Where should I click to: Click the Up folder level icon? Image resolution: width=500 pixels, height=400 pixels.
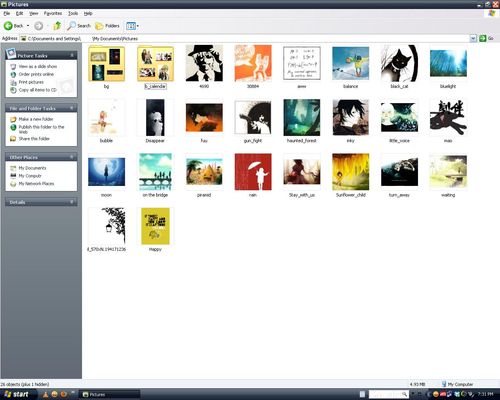pos(57,26)
